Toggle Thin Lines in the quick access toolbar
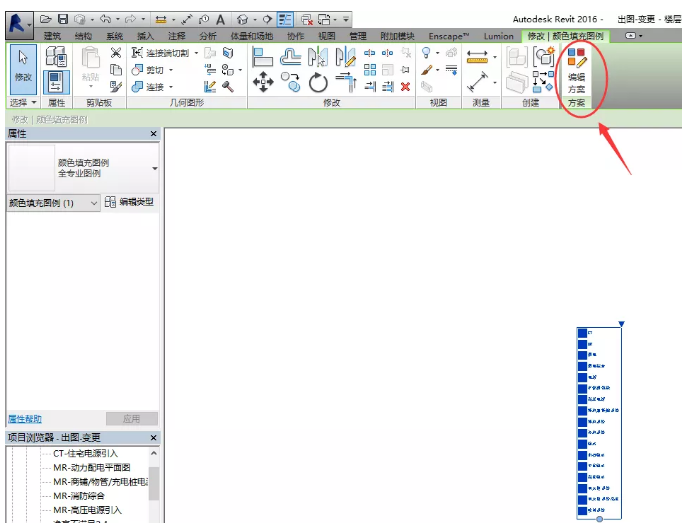690x532 pixels. (285, 19)
